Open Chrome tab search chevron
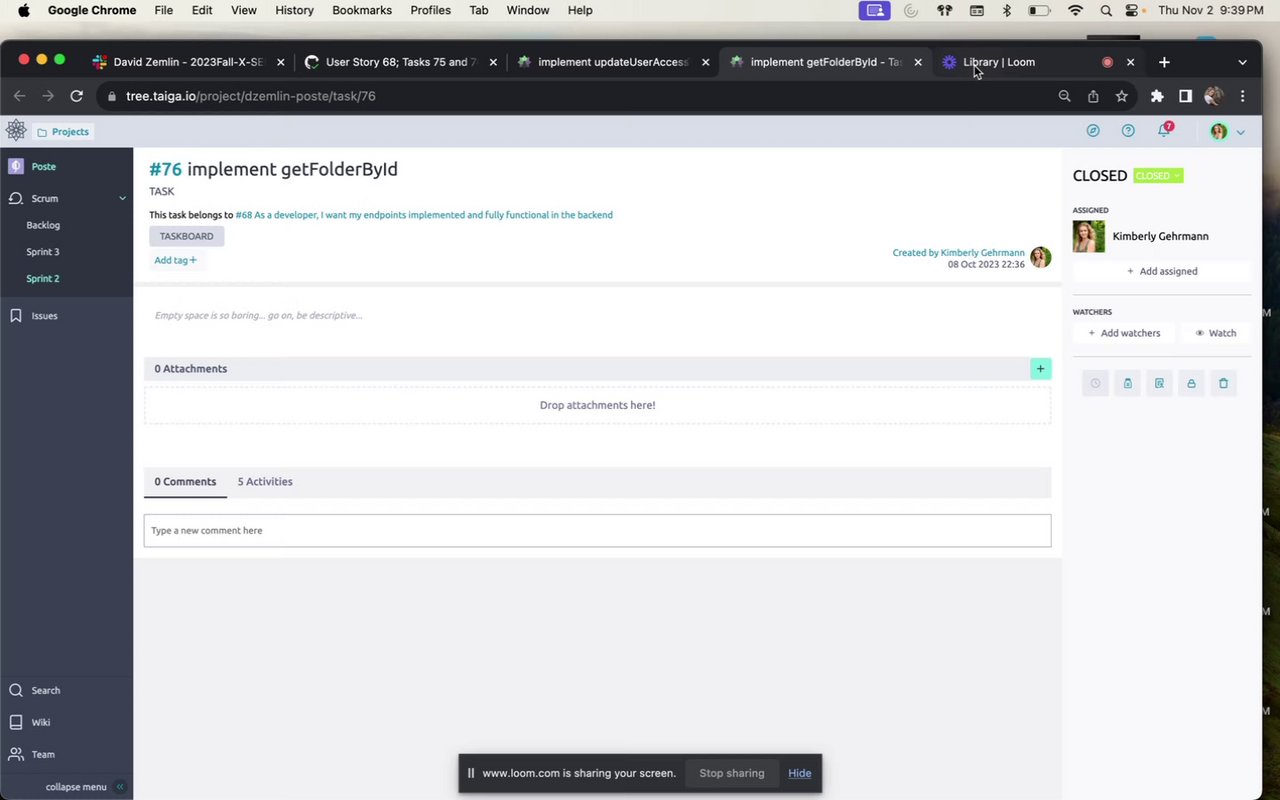The width and height of the screenshot is (1280, 800). (1242, 62)
